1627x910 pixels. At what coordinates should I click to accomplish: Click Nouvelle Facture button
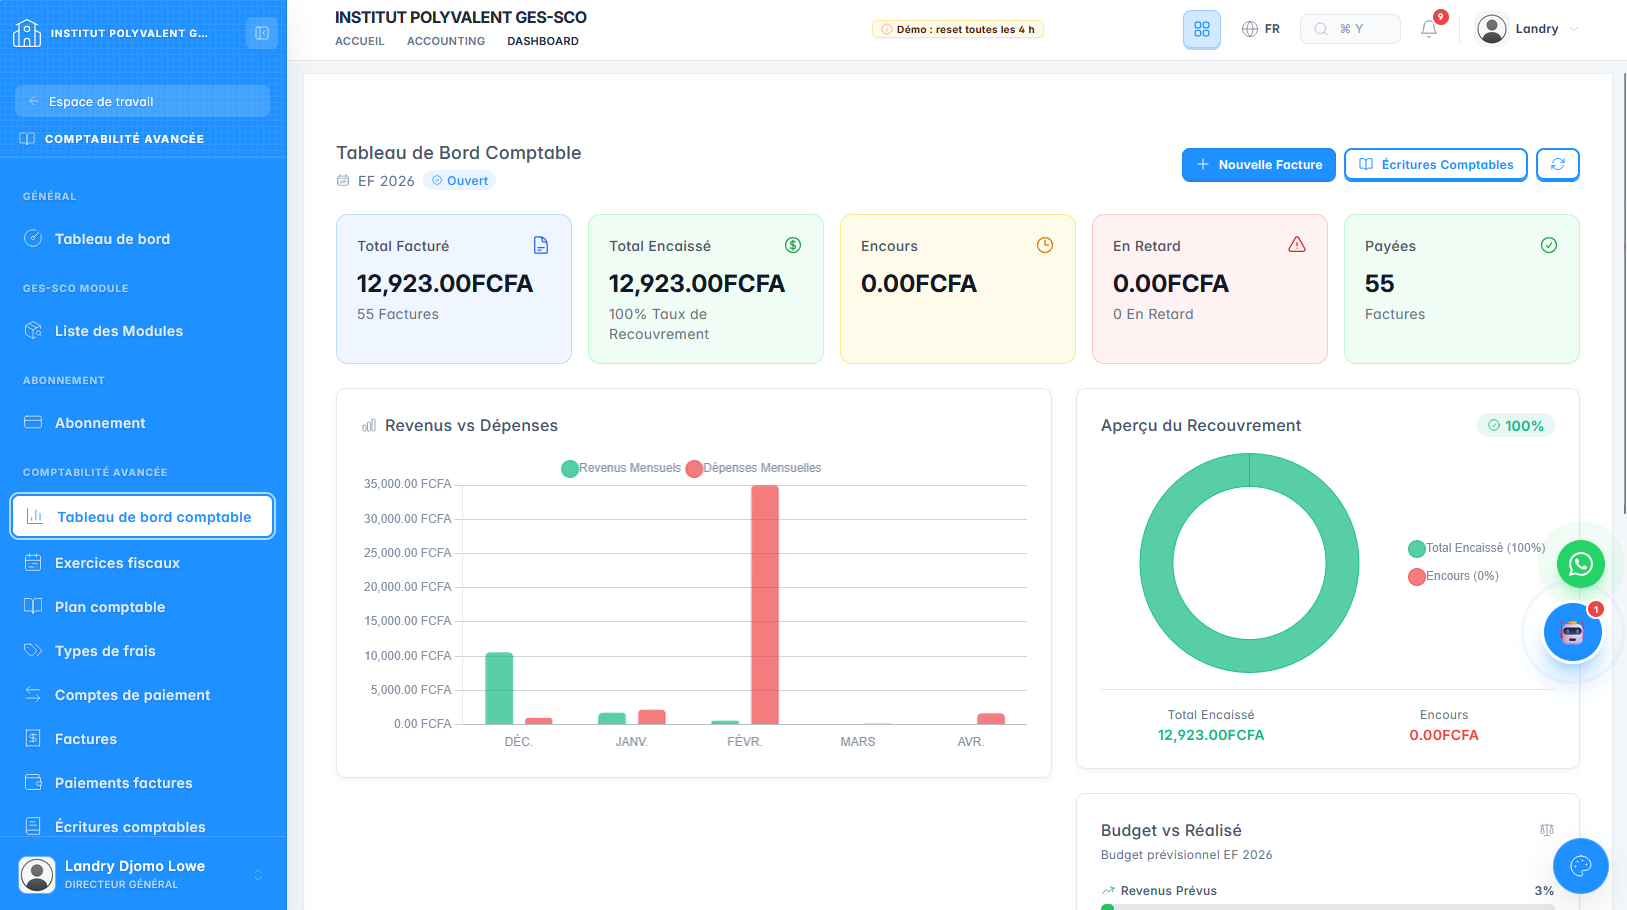pos(1259,165)
